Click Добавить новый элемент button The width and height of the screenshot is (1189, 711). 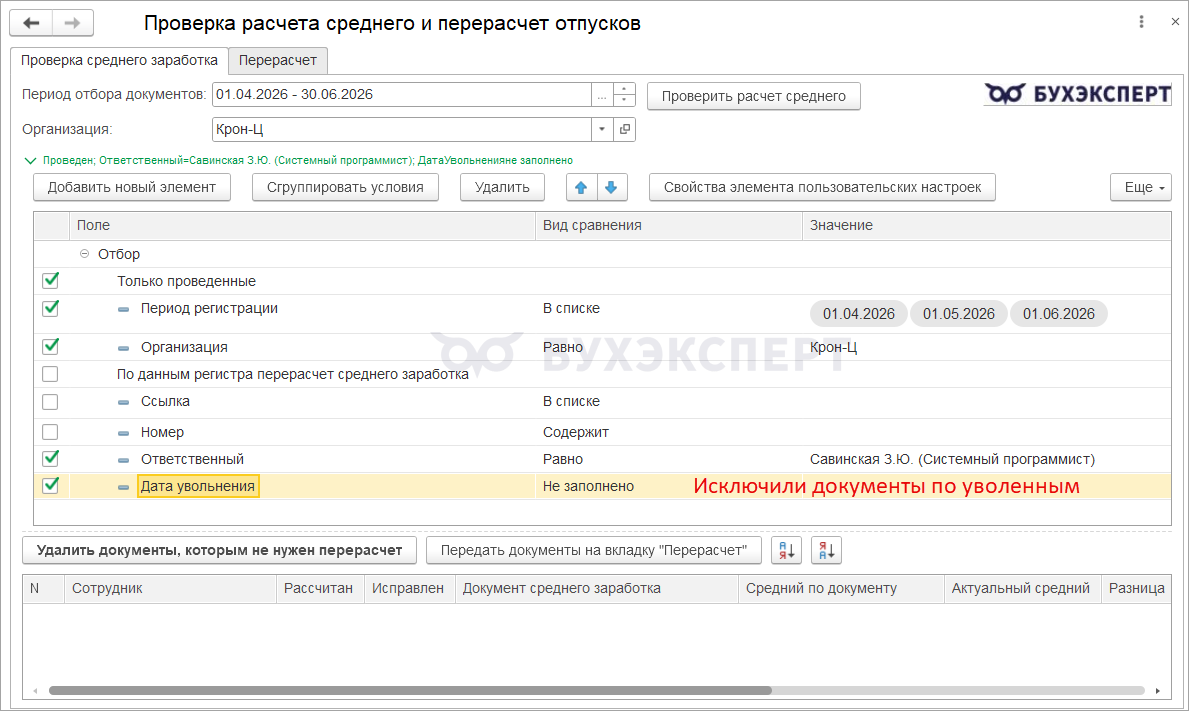coord(132,187)
